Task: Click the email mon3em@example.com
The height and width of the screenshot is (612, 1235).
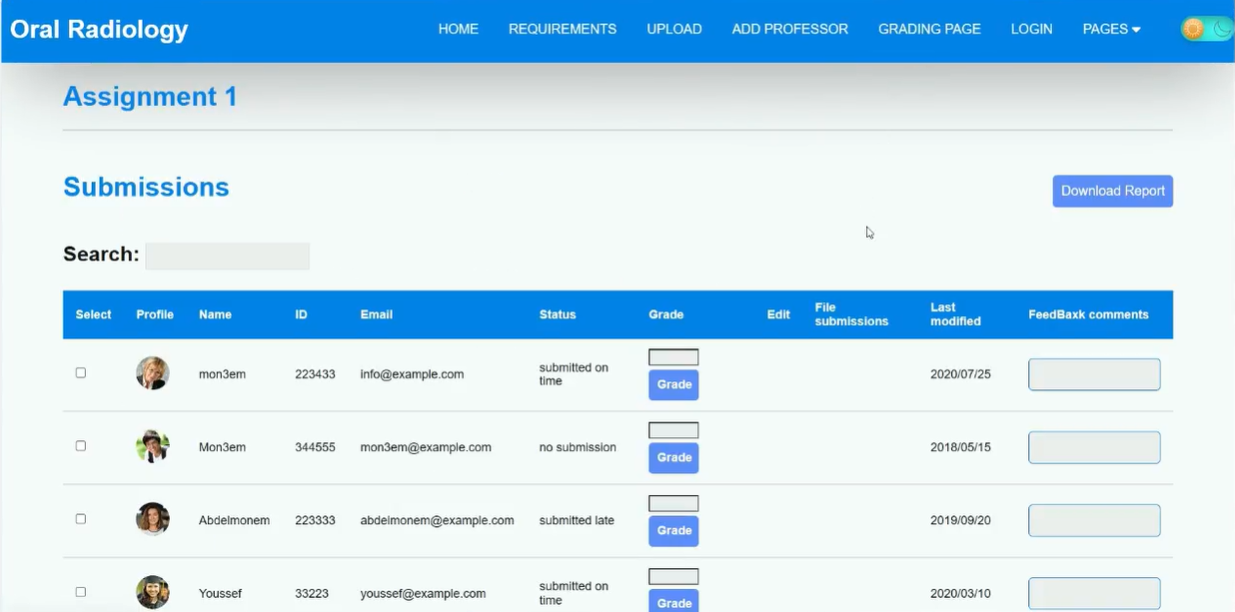Action: tap(426, 447)
